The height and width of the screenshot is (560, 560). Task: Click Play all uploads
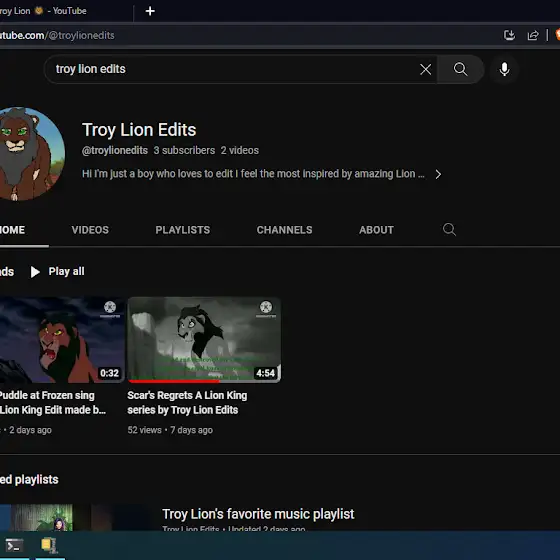58,272
